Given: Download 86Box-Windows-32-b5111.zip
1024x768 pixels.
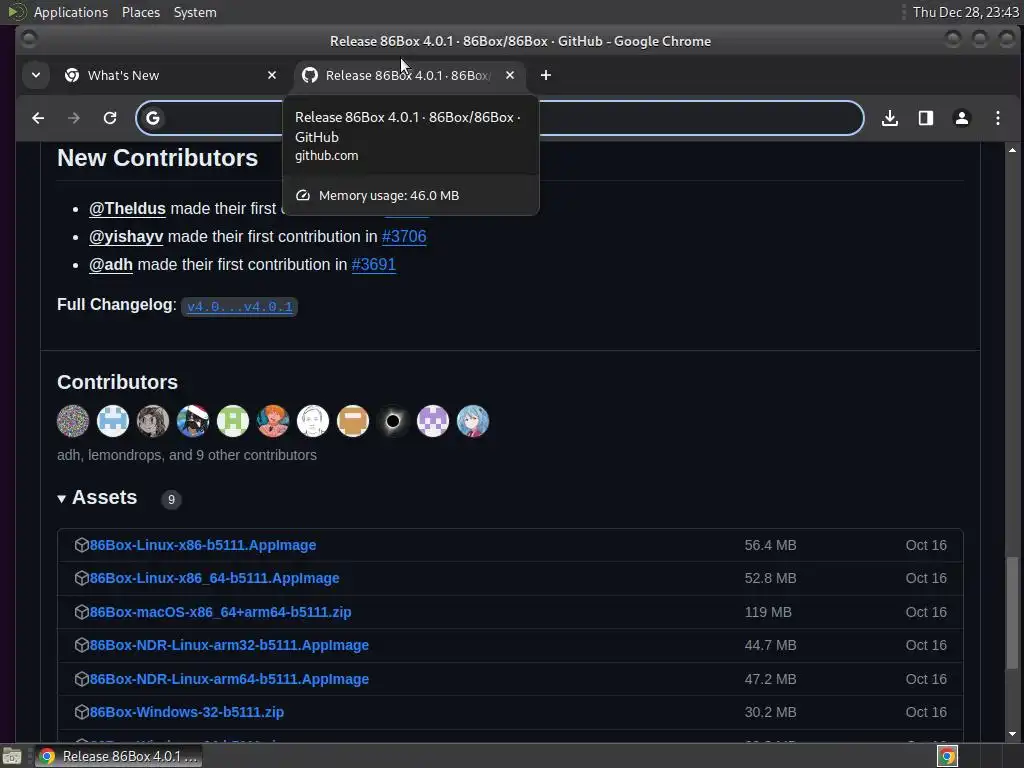Looking at the screenshot, I should tap(187, 712).
